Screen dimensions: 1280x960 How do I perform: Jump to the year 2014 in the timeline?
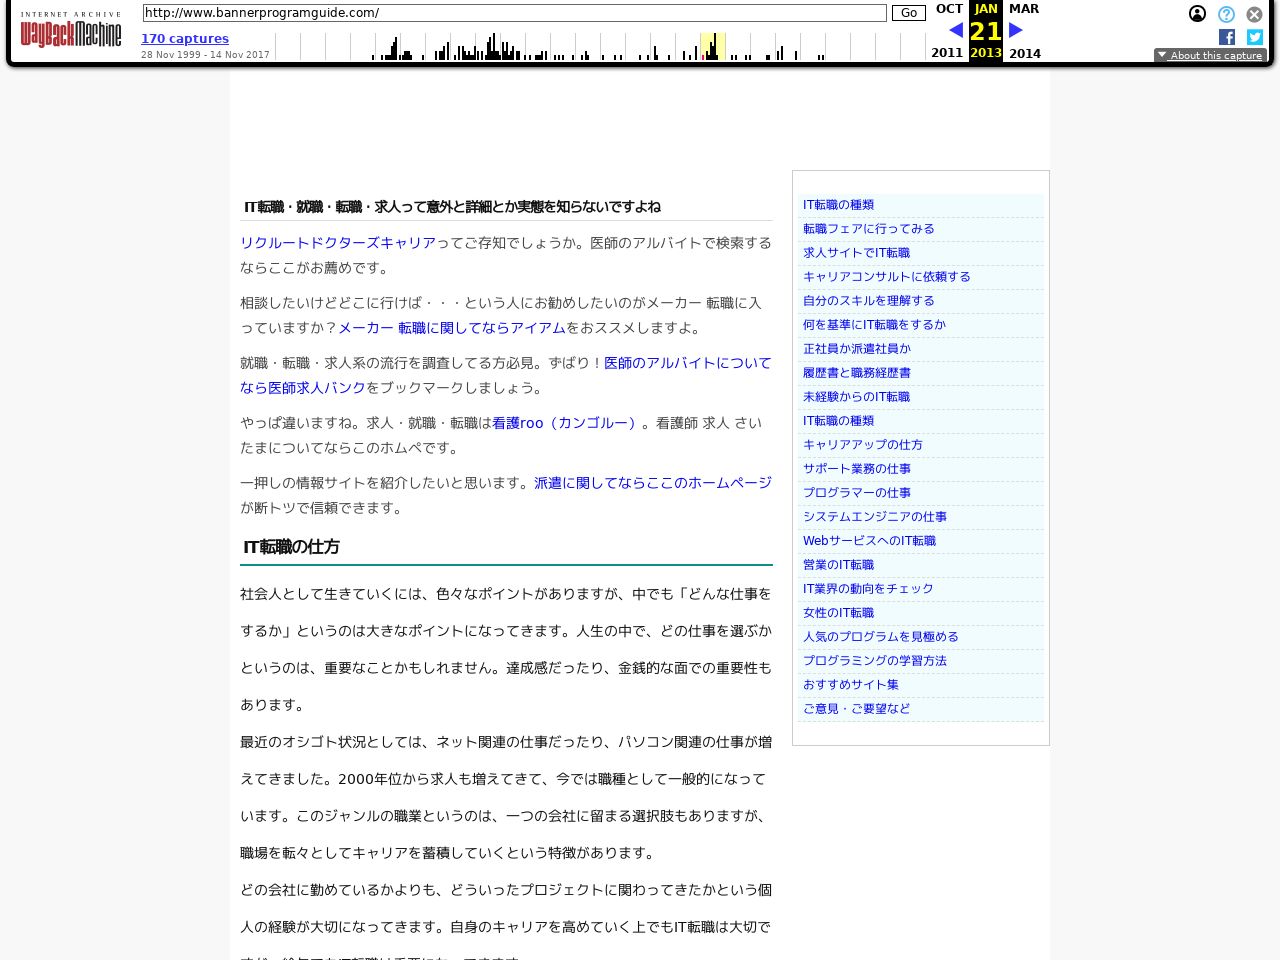pyautogui.click(x=1025, y=53)
